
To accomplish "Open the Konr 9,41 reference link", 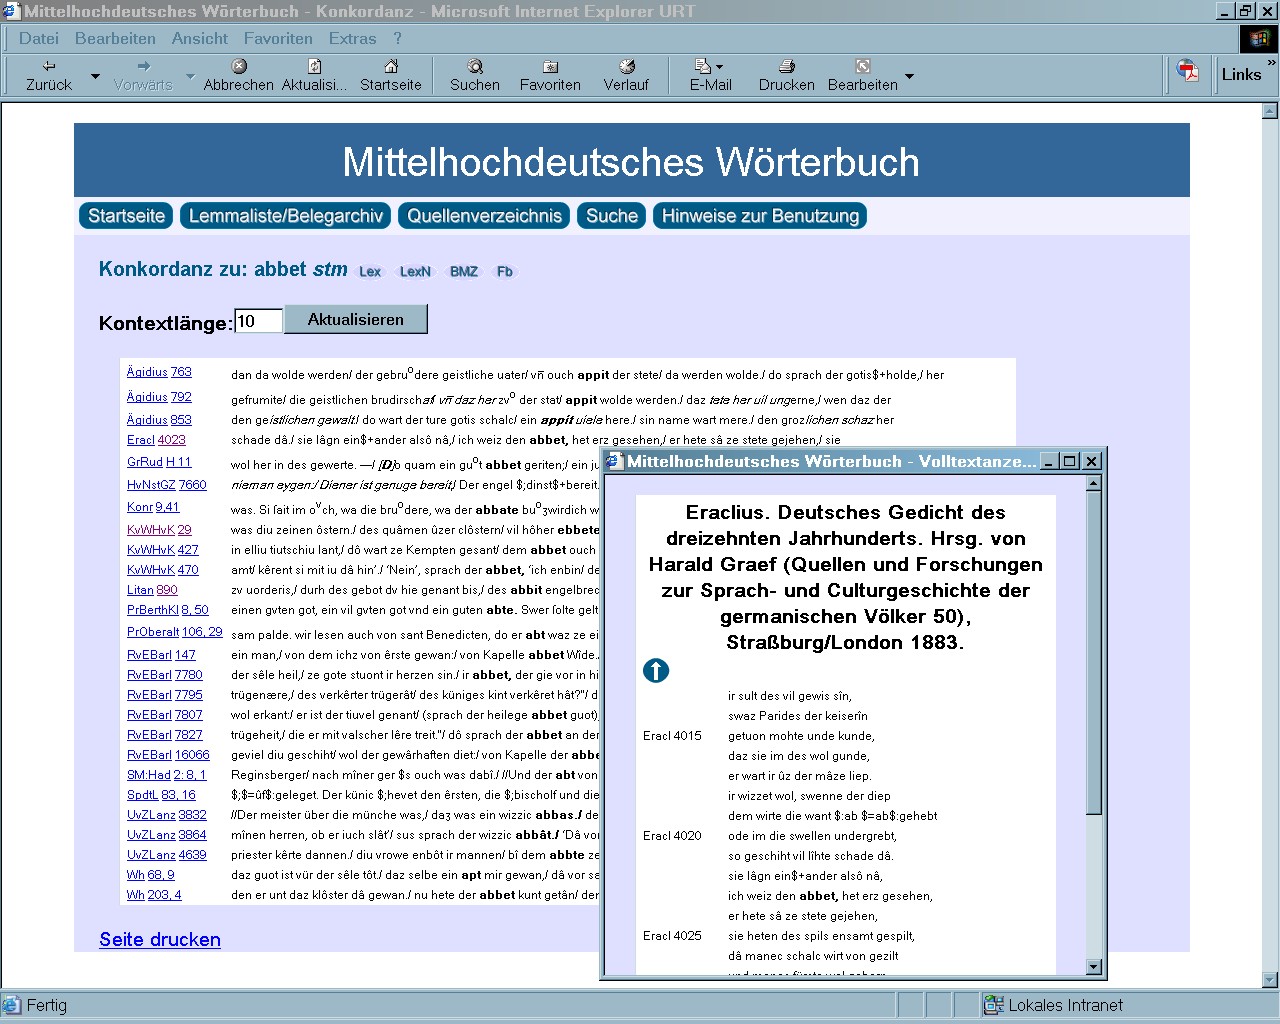I will click(x=153, y=507).
